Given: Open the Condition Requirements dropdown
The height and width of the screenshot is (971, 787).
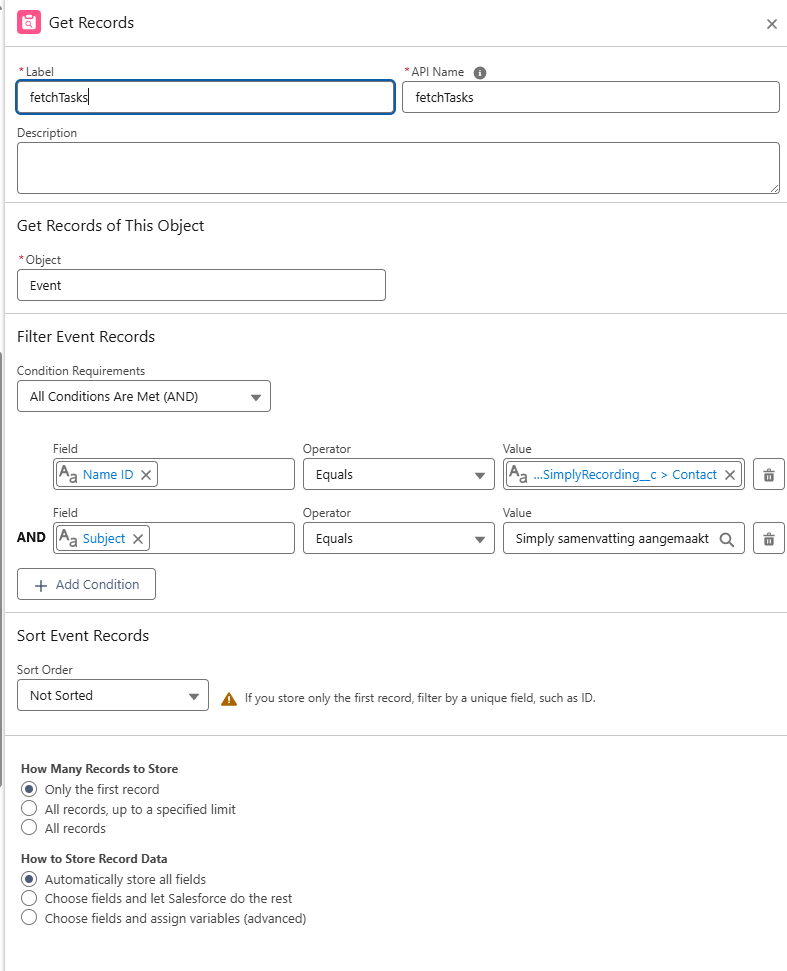Looking at the screenshot, I should coord(143,396).
